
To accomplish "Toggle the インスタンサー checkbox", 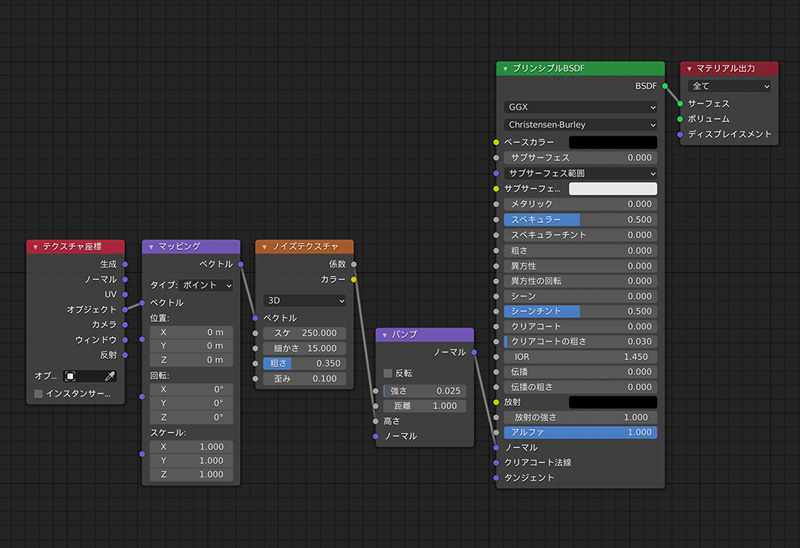I will pos(38,394).
